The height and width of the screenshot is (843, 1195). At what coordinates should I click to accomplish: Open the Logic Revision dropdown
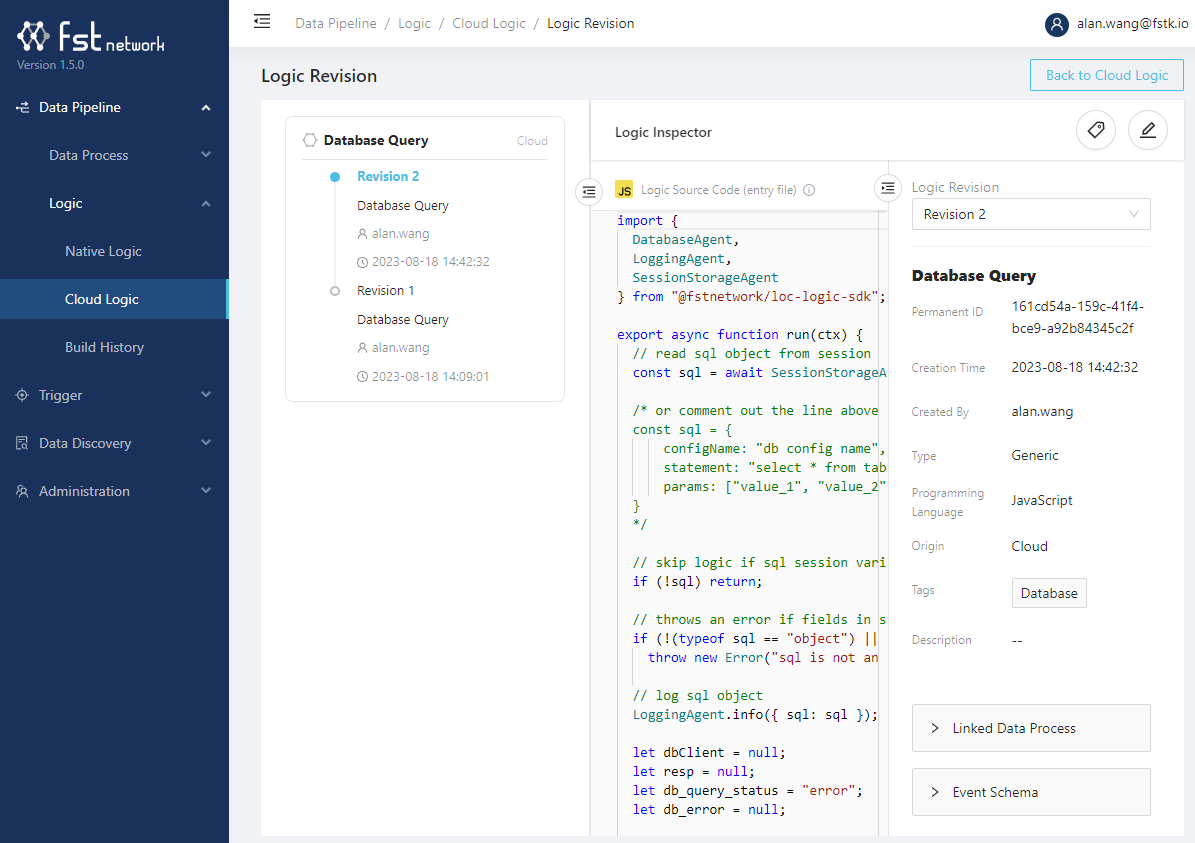[x=1030, y=214]
